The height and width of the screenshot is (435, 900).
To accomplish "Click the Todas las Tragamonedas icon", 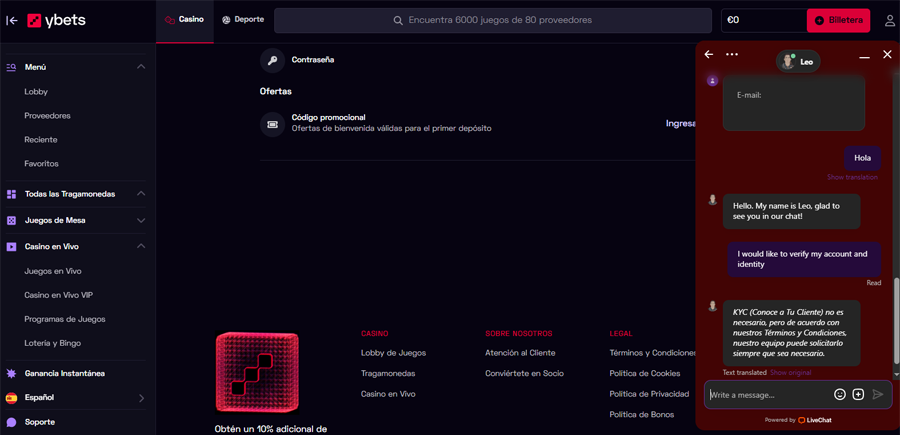I will 11,194.
